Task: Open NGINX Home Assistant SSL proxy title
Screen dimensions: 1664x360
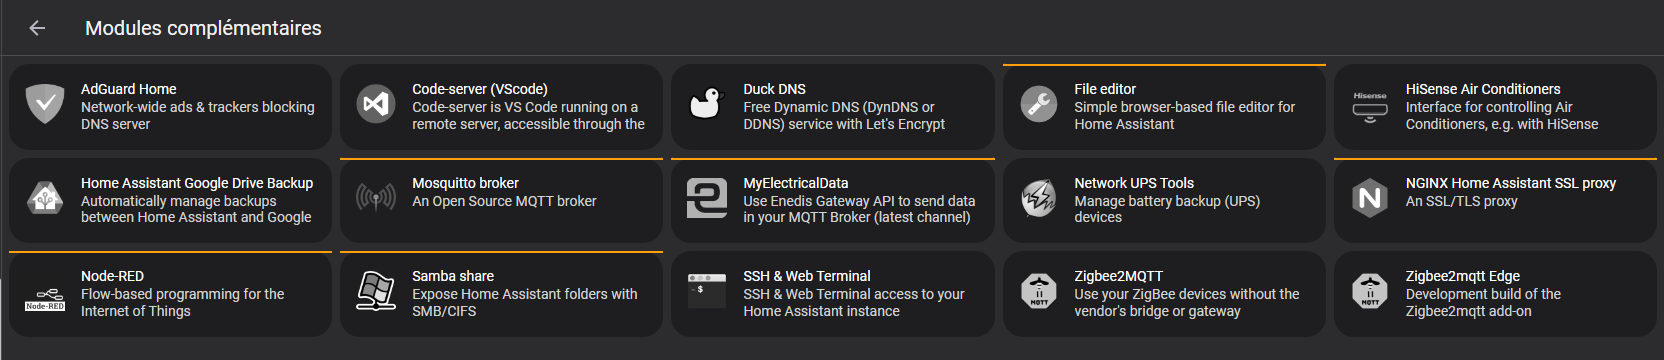Action: (x=1511, y=183)
